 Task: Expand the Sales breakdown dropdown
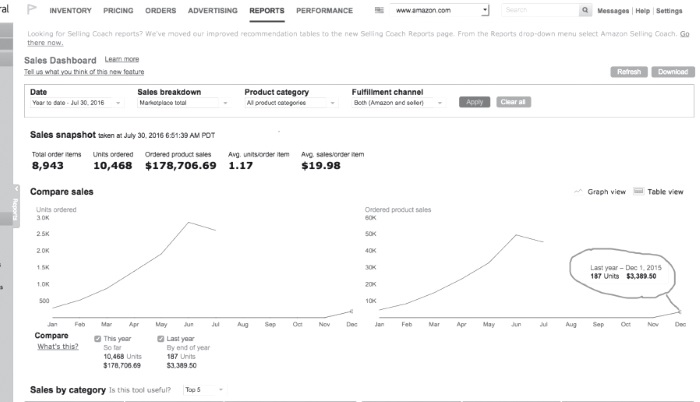tap(184, 102)
